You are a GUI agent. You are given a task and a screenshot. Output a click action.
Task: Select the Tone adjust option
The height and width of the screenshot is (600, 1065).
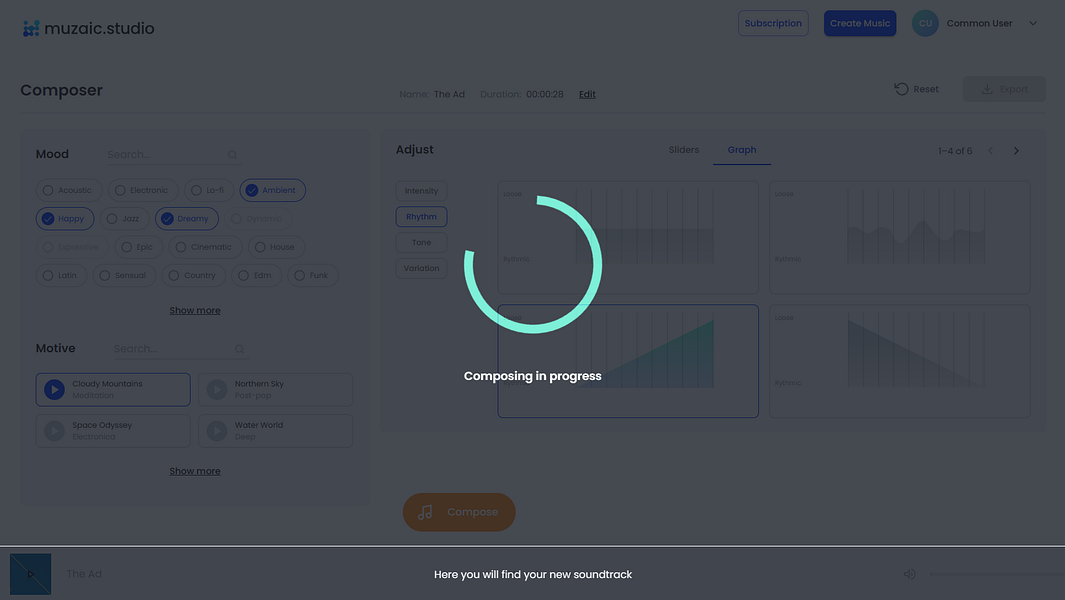point(421,243)
